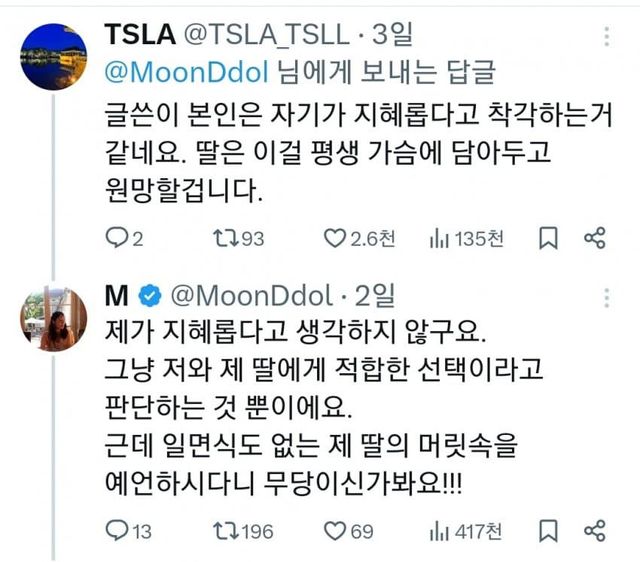Like the TSLA tweet
The image size is (640, 562).
pos(334,238)
